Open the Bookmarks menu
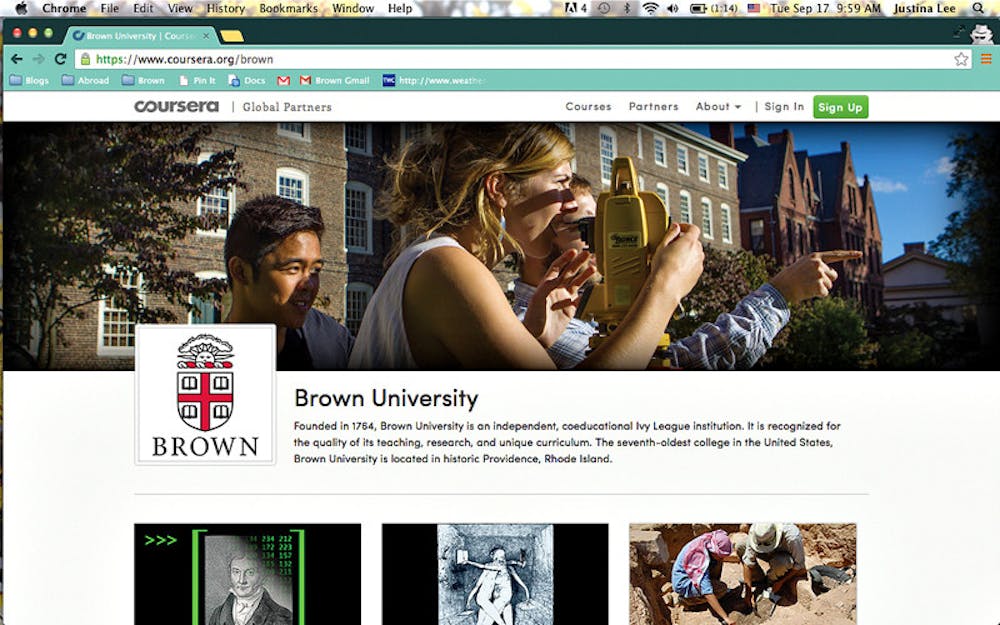Screen dimensions: 1000x625 288,8
